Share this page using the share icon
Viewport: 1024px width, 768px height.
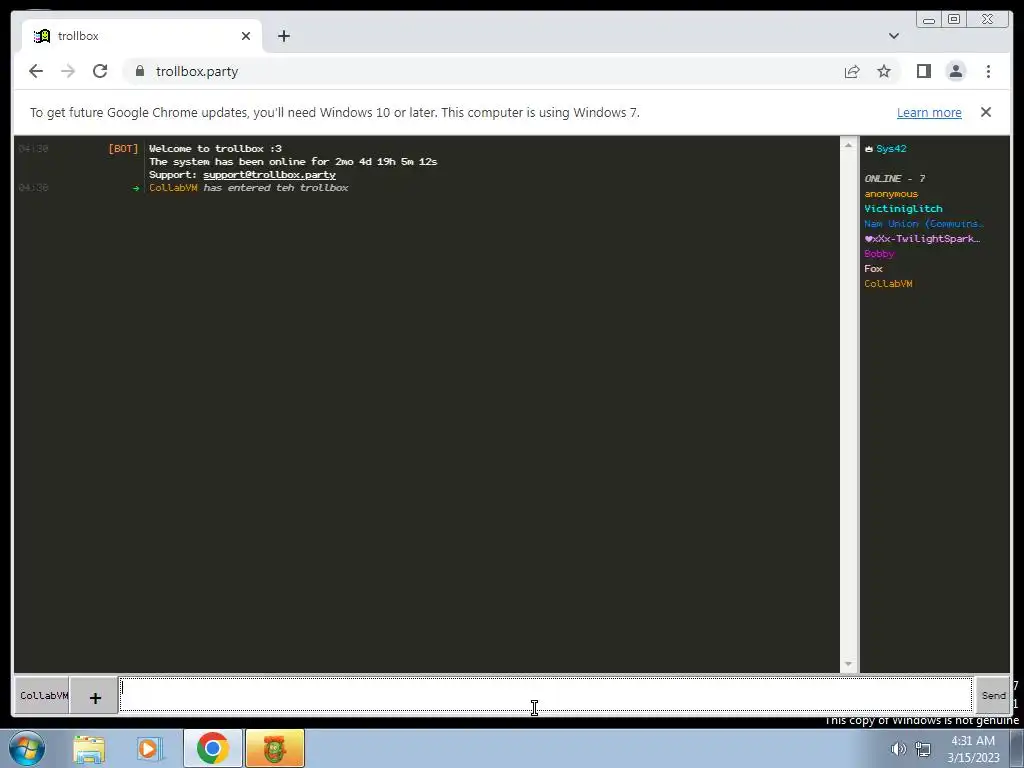tap(852, 71)
